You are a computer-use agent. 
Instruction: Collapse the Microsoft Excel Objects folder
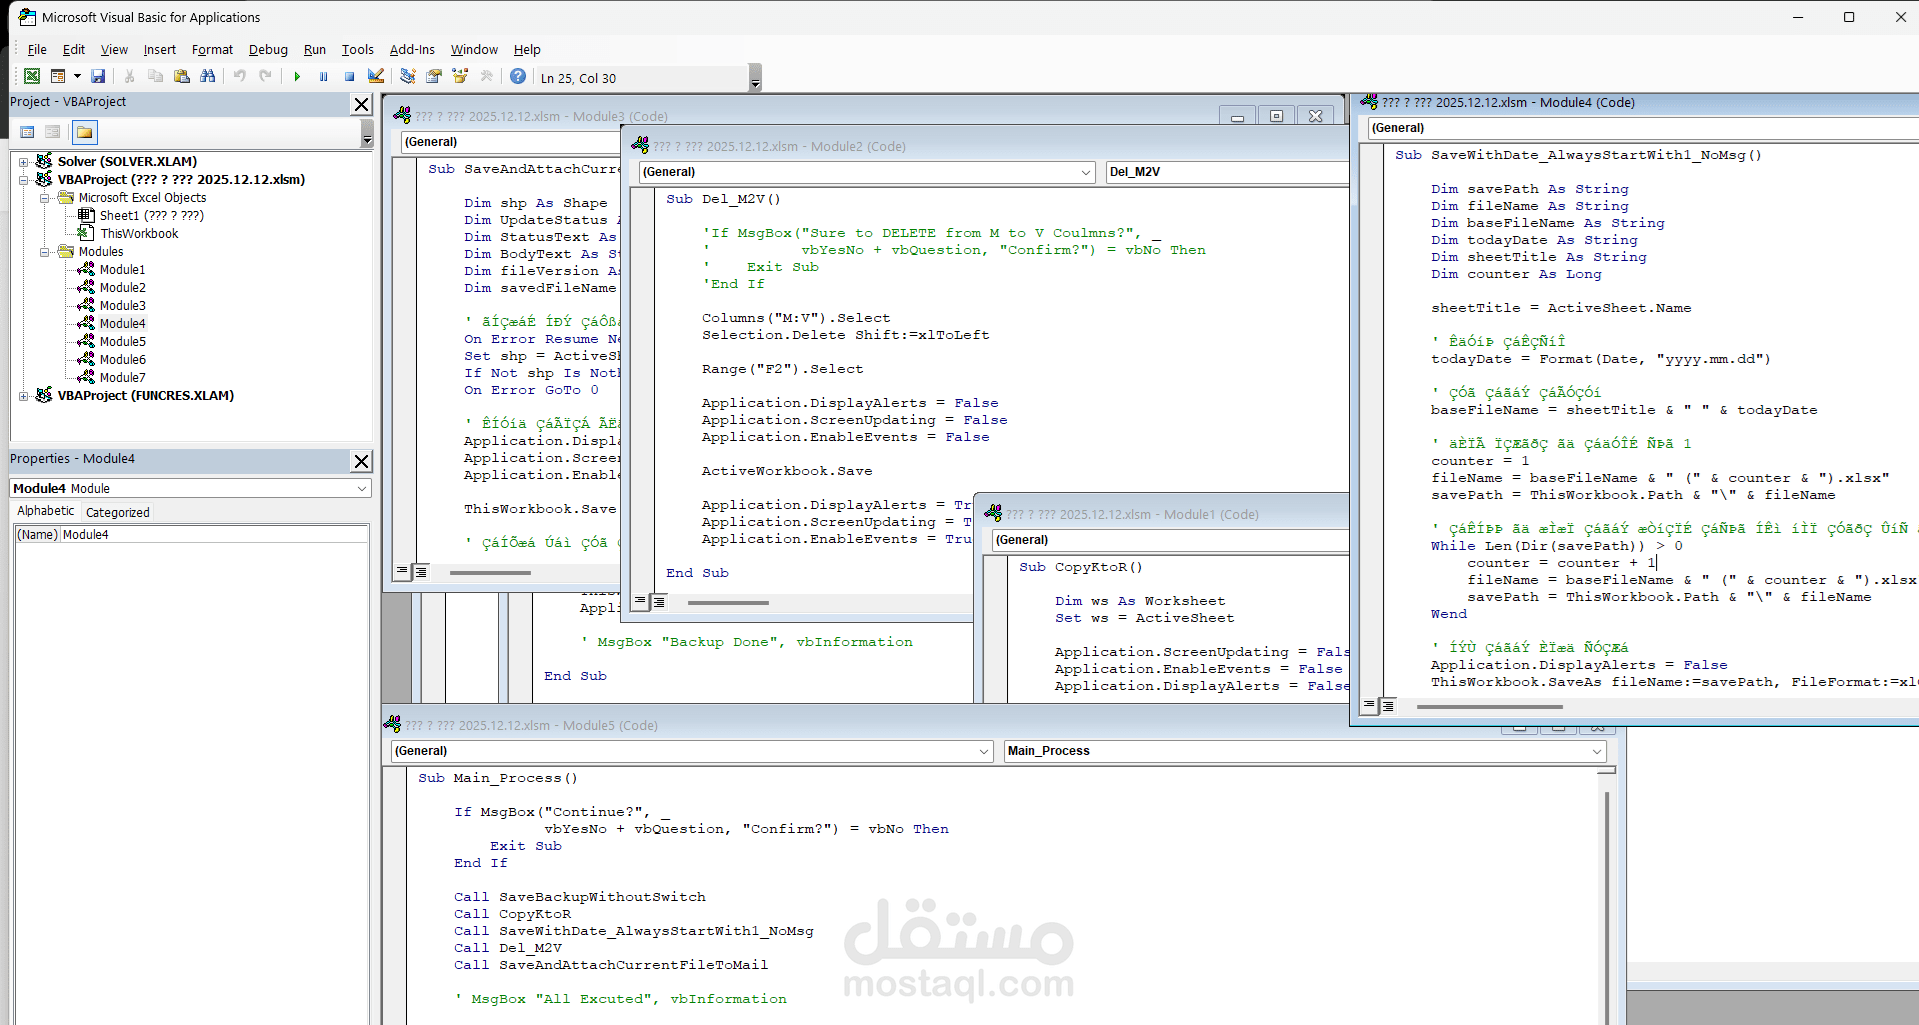pos(45,198)
